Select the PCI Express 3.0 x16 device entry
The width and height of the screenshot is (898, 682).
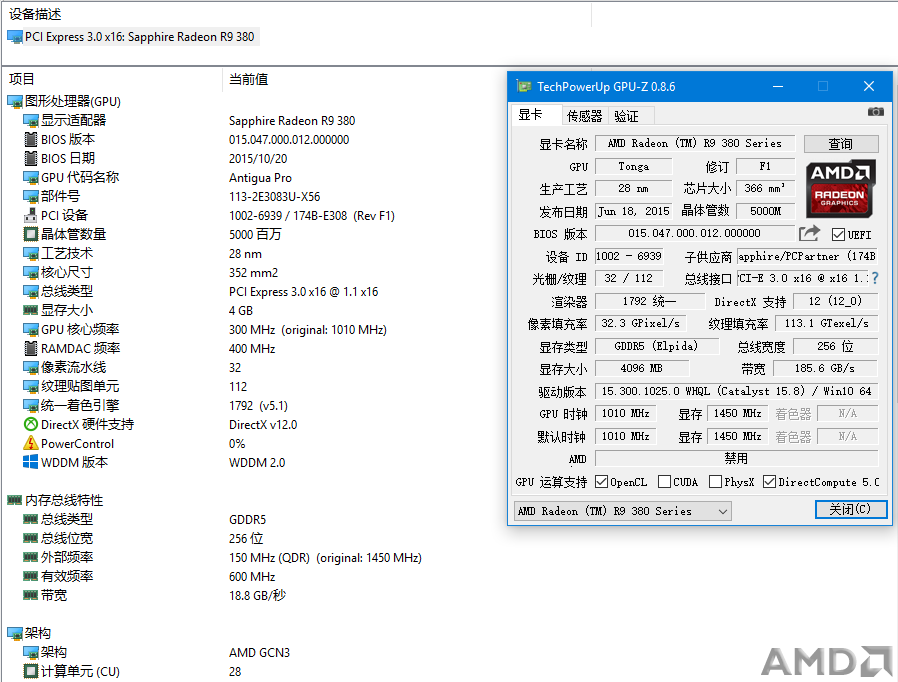[x=133, y=37]
